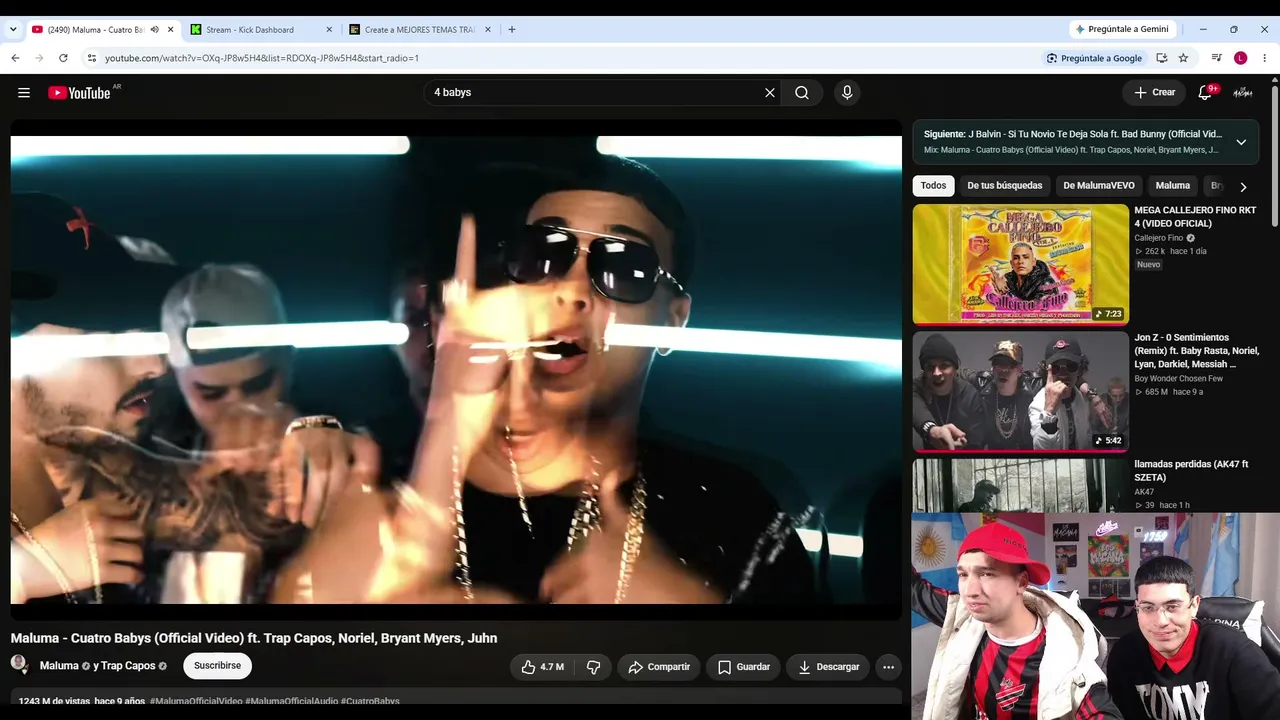
Task: Expand the mix playlist panel chevron
Action: [1241, 142]
